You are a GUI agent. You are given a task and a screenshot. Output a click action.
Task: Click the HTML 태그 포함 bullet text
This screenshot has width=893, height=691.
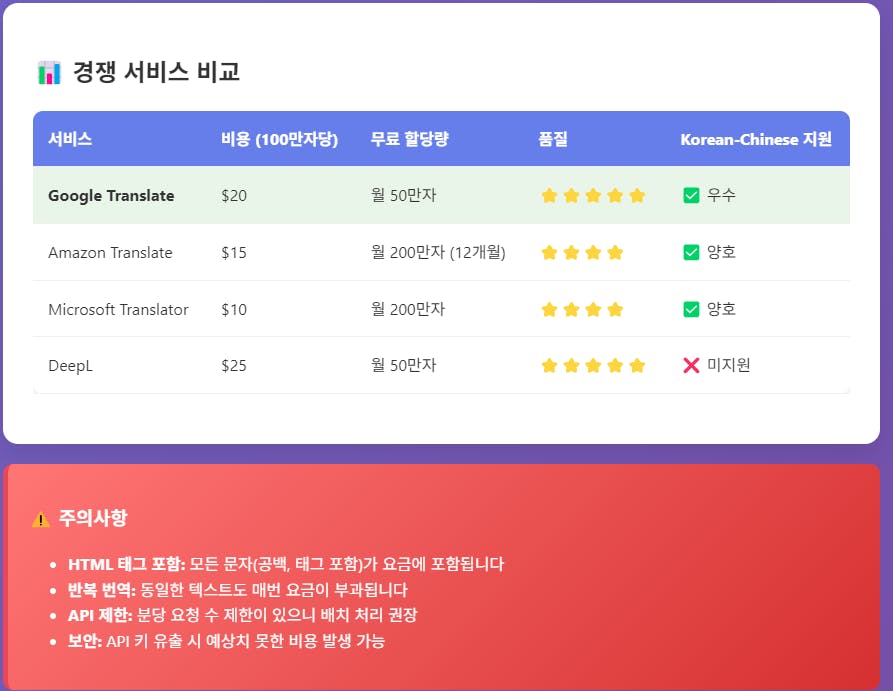(x=286, y=565)
